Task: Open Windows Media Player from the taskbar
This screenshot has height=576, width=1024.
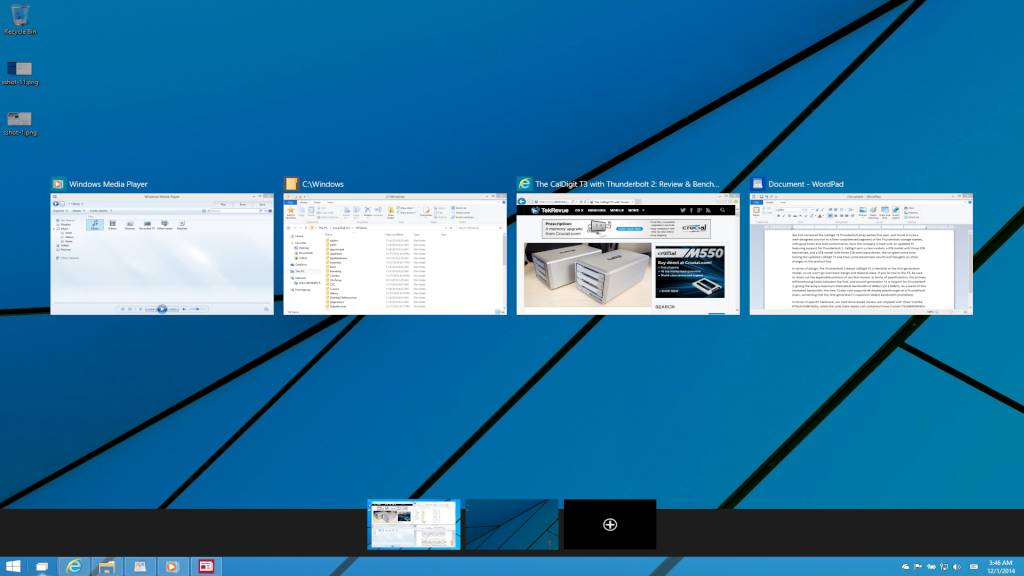Action: point(171,566)
